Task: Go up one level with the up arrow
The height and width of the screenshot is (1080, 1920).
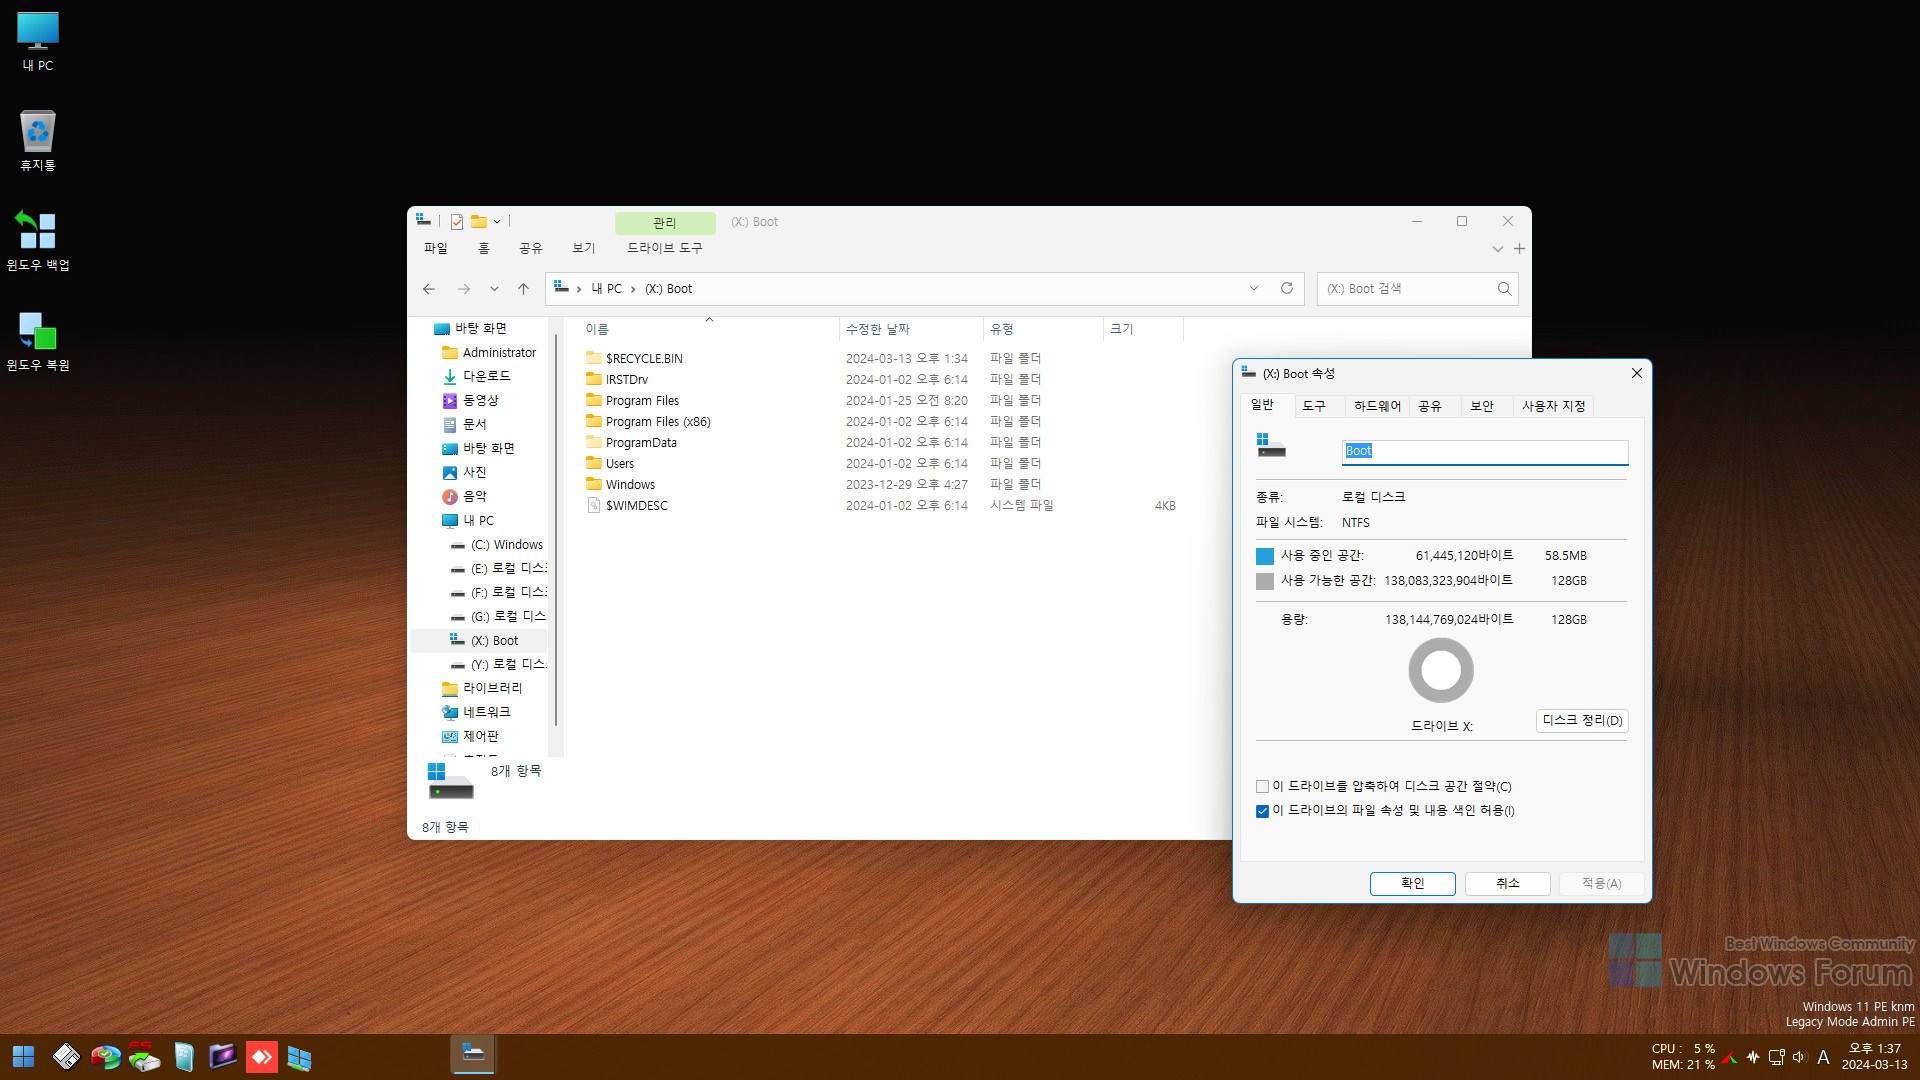Action: [523, 289]
